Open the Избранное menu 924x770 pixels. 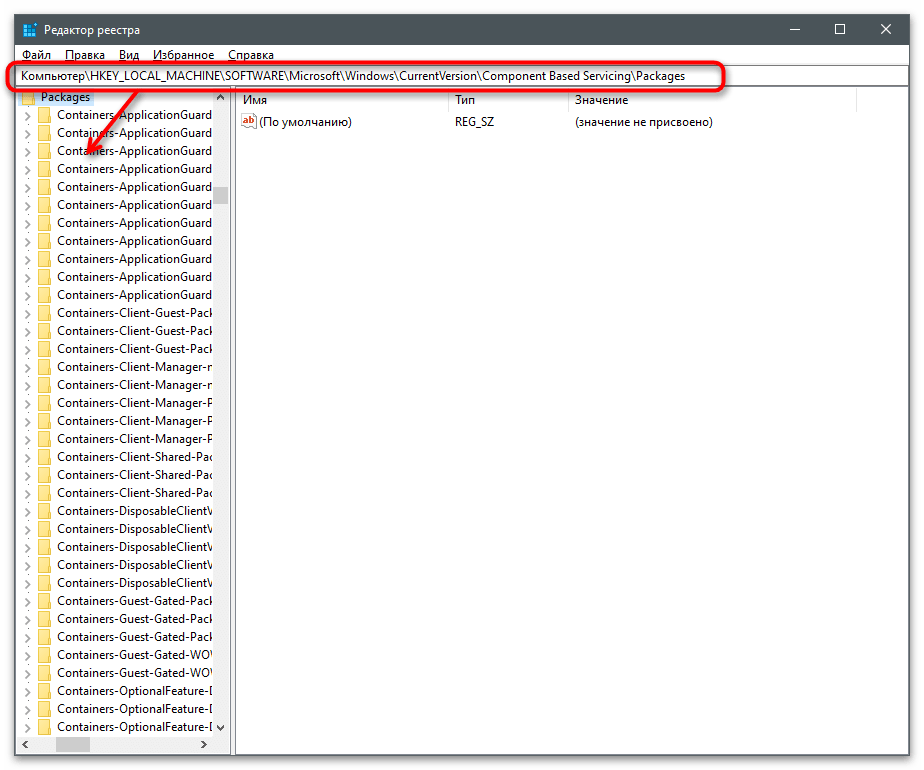tap(183, 55)
